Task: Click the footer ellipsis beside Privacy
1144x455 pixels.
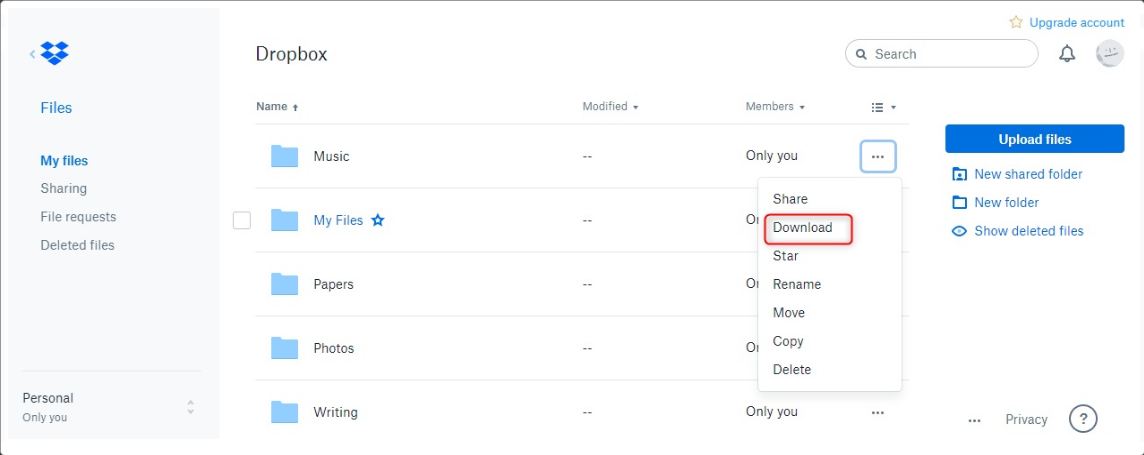Action: (x=974, y=420)
